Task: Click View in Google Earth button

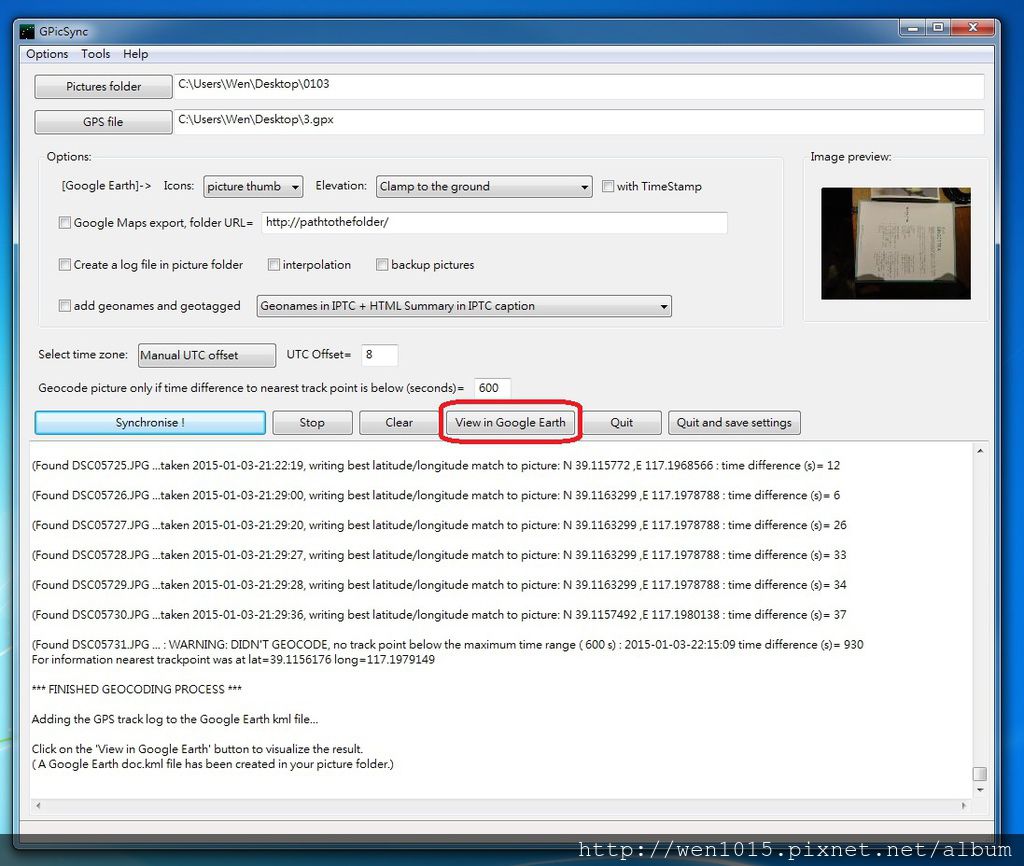Action: click(510, 423)
